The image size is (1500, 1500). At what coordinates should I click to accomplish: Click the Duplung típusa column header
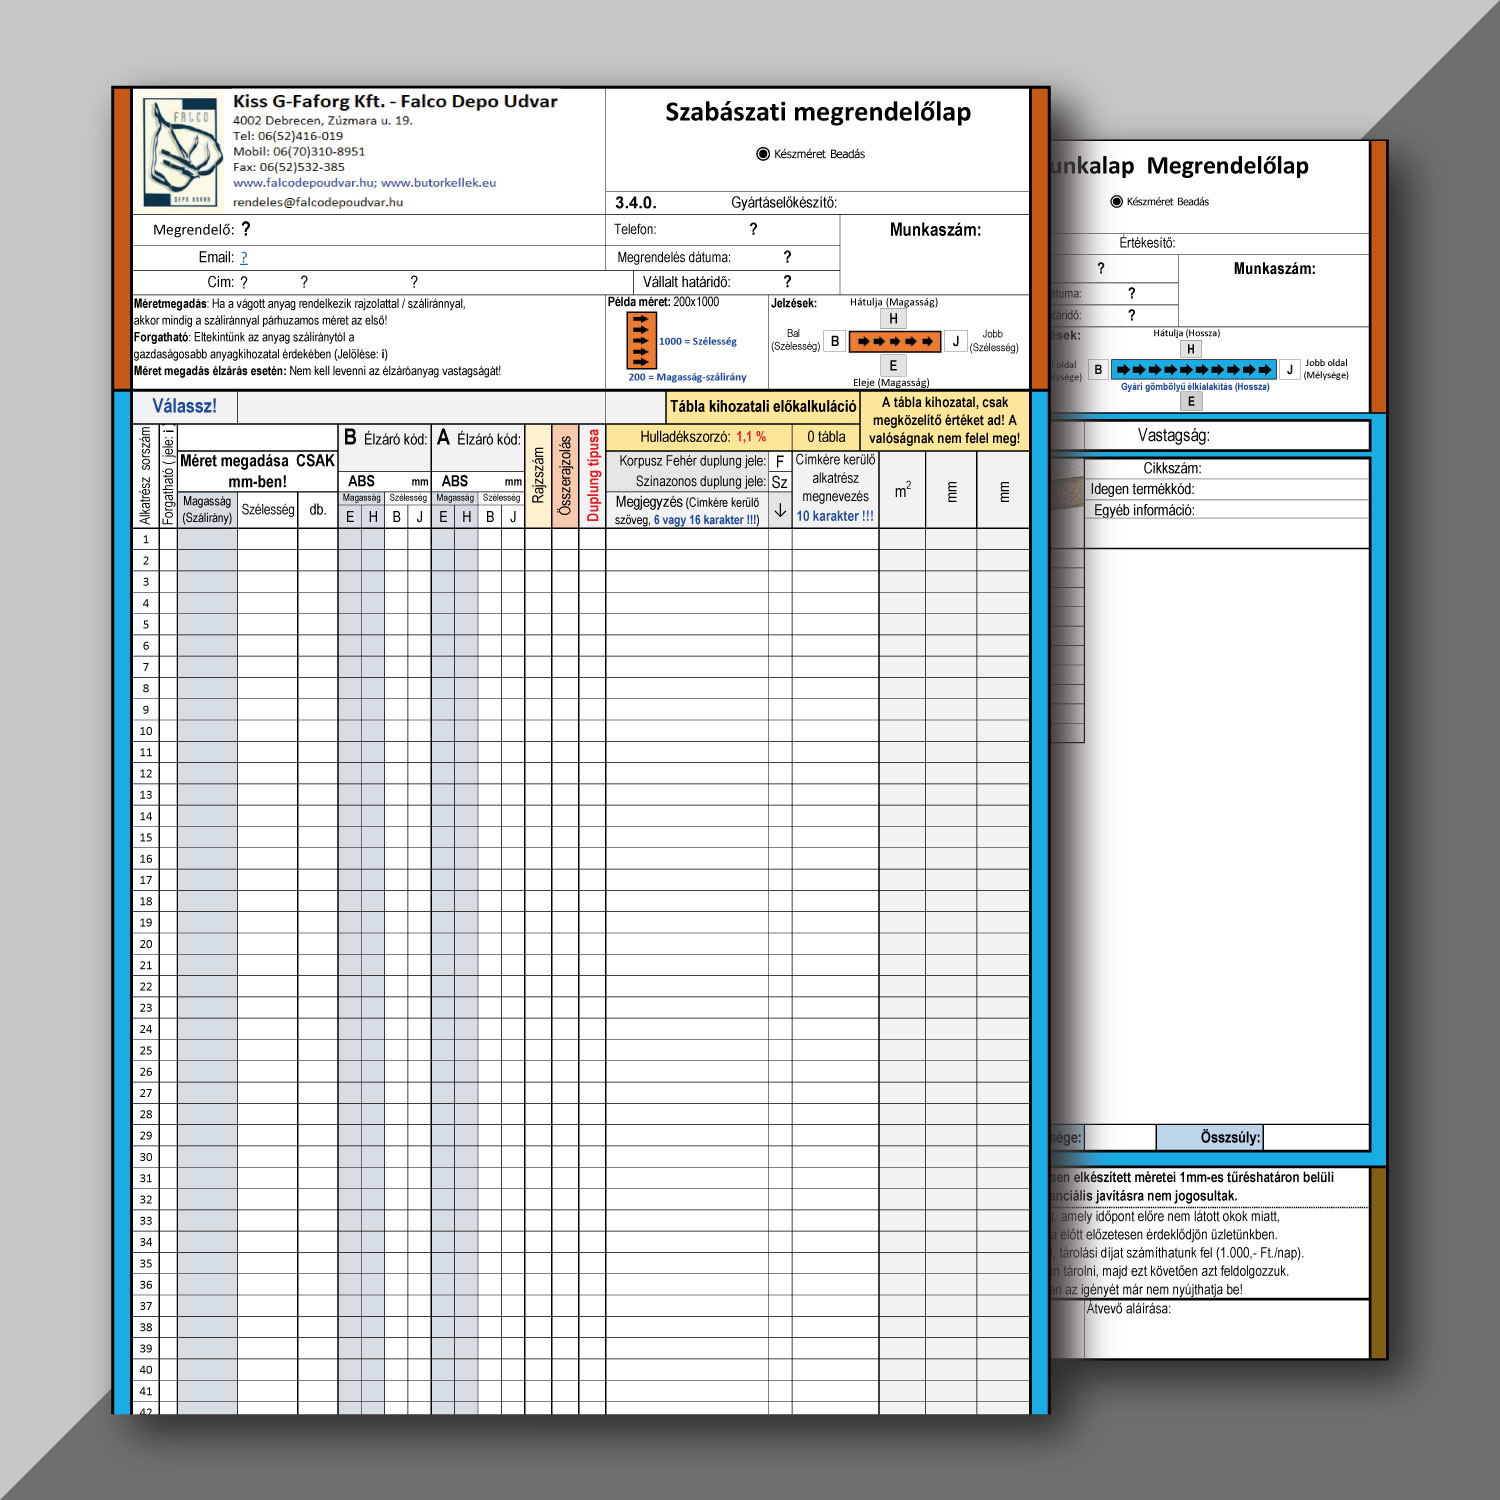(592, 475)
